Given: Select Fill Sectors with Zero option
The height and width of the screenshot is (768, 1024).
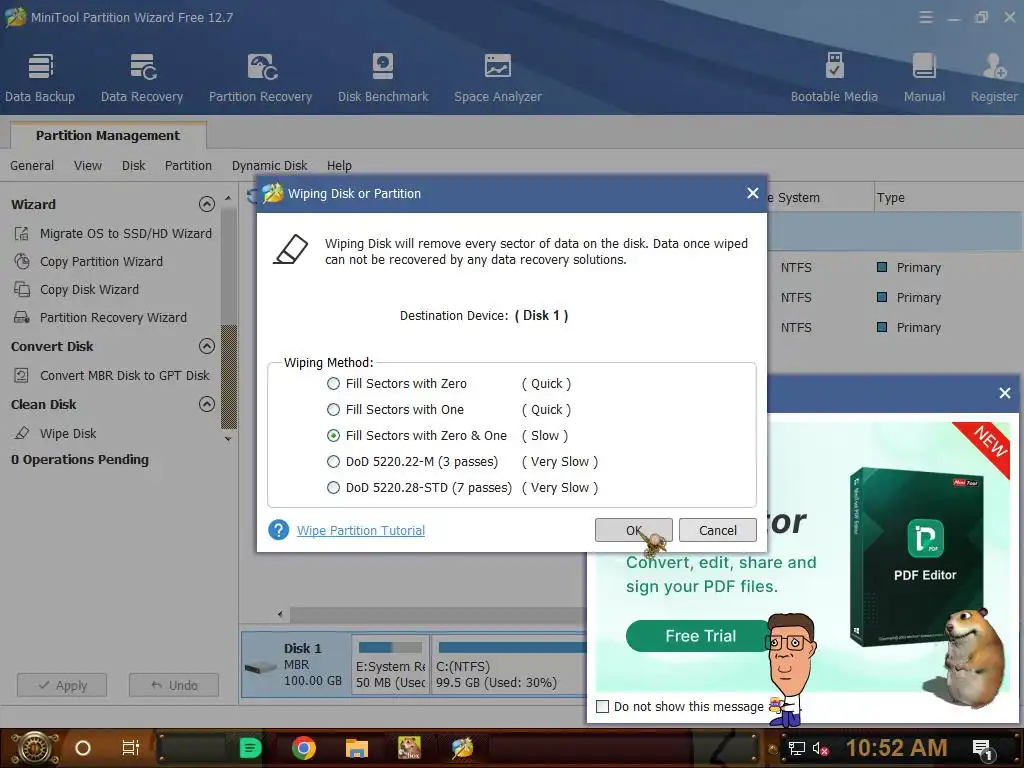Looking at the screenshot, I should click(x=333, y=383).
